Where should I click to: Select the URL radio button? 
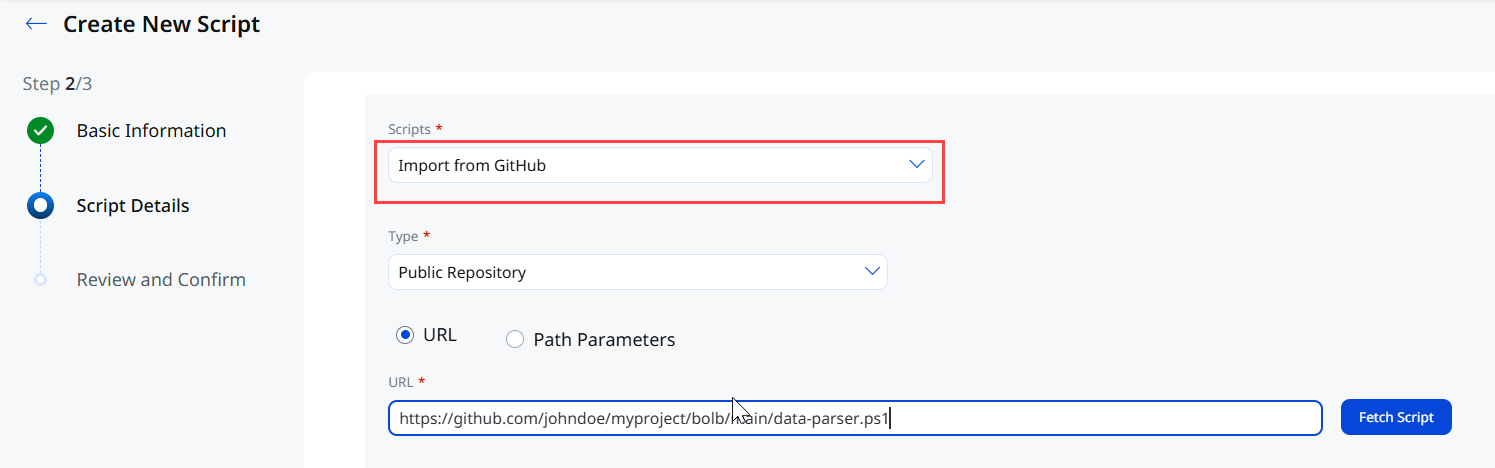tap(405, 336)
